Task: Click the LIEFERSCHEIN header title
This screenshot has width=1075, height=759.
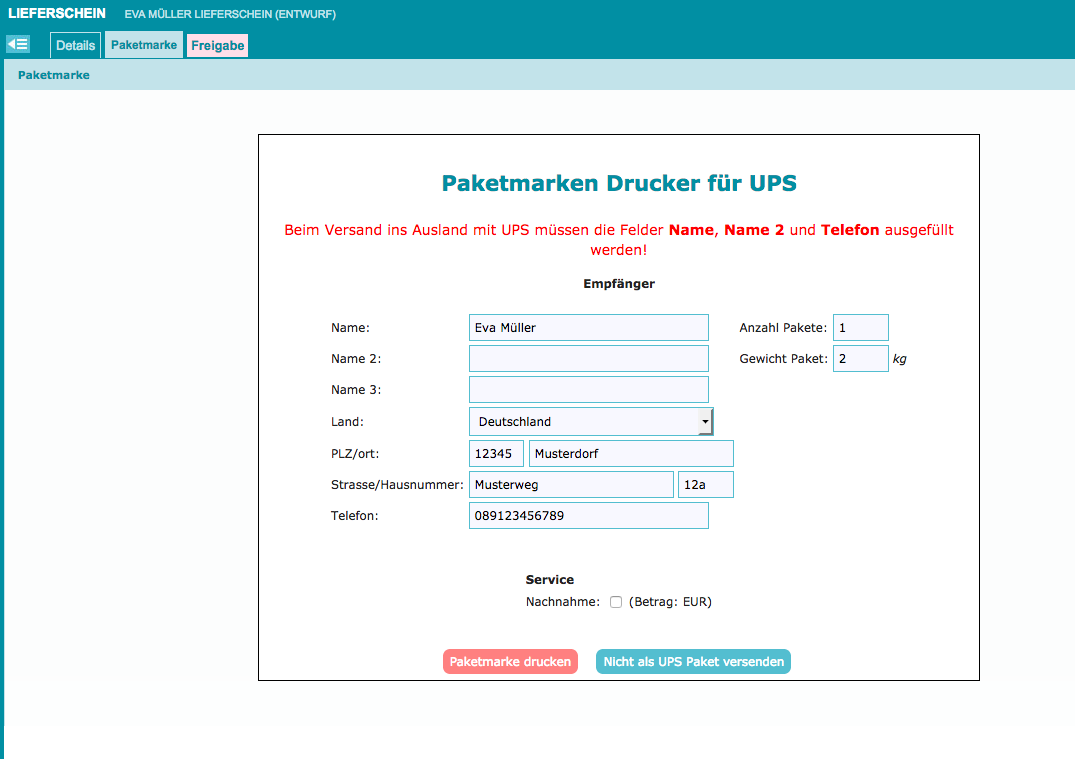Action: coord(57,14)
